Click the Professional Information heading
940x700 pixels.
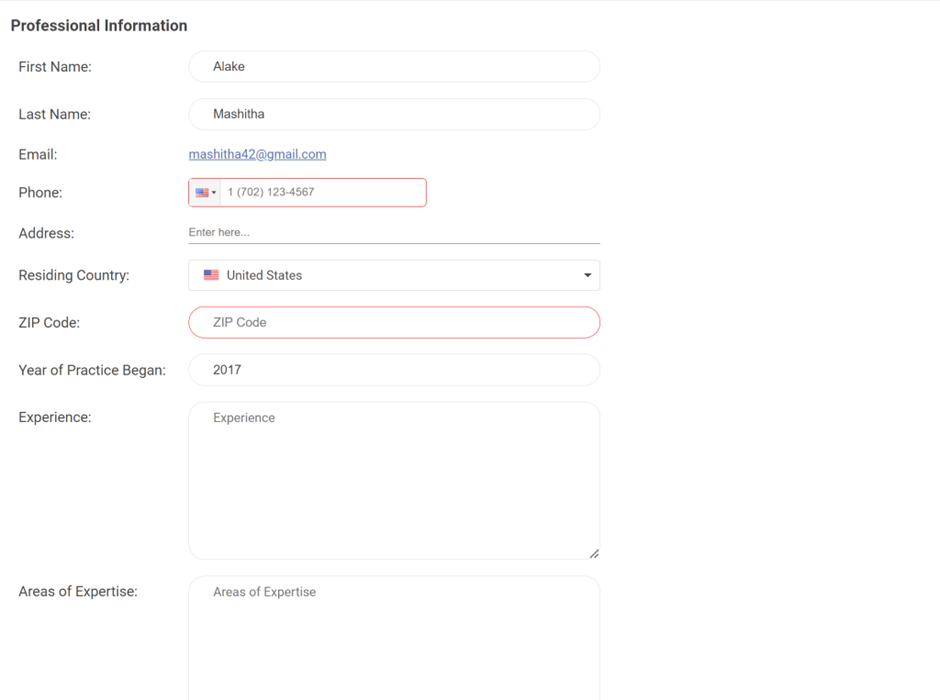(x=98, y=25)
